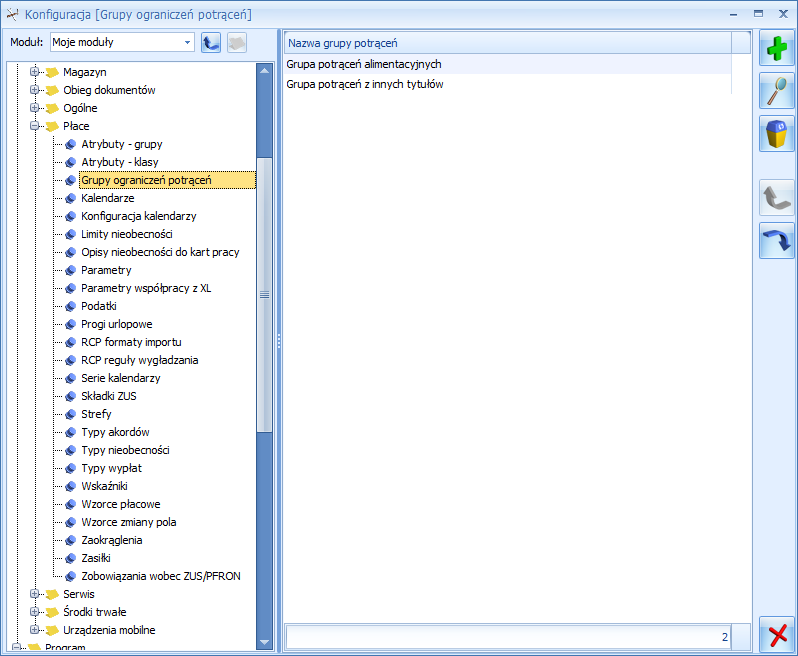Open Serie kalendarzy

tap(121, 378)
